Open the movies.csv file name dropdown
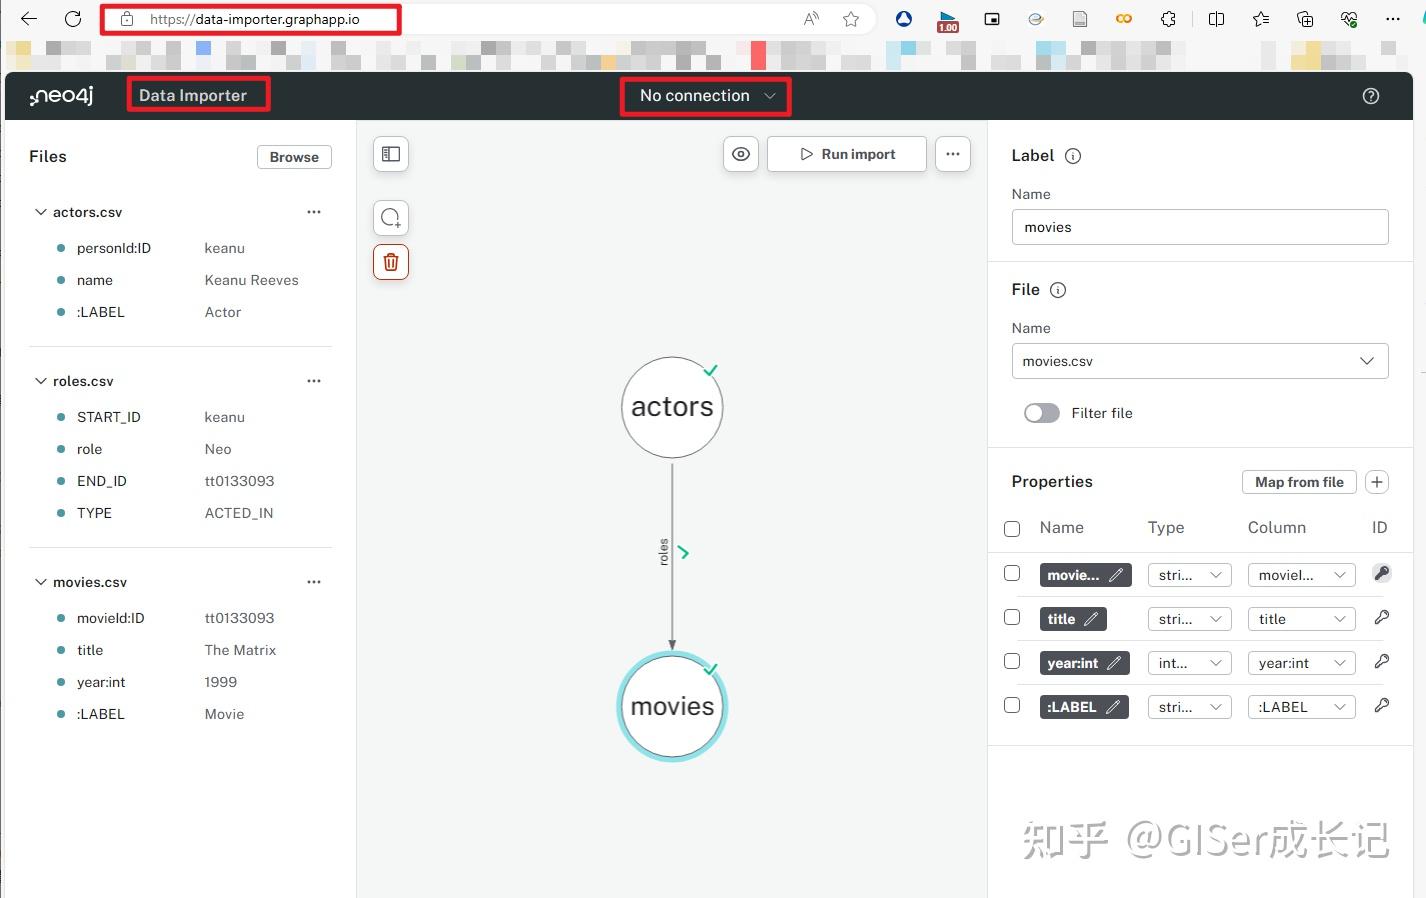Image resolution: width=1426 pixels, height=898 pixels. (1367, 361)
